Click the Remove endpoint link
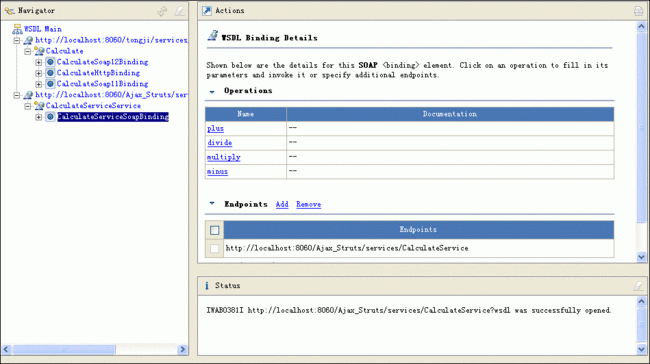Image resolution: width=650 pixels, height=364 pixels. pos(308,204)
